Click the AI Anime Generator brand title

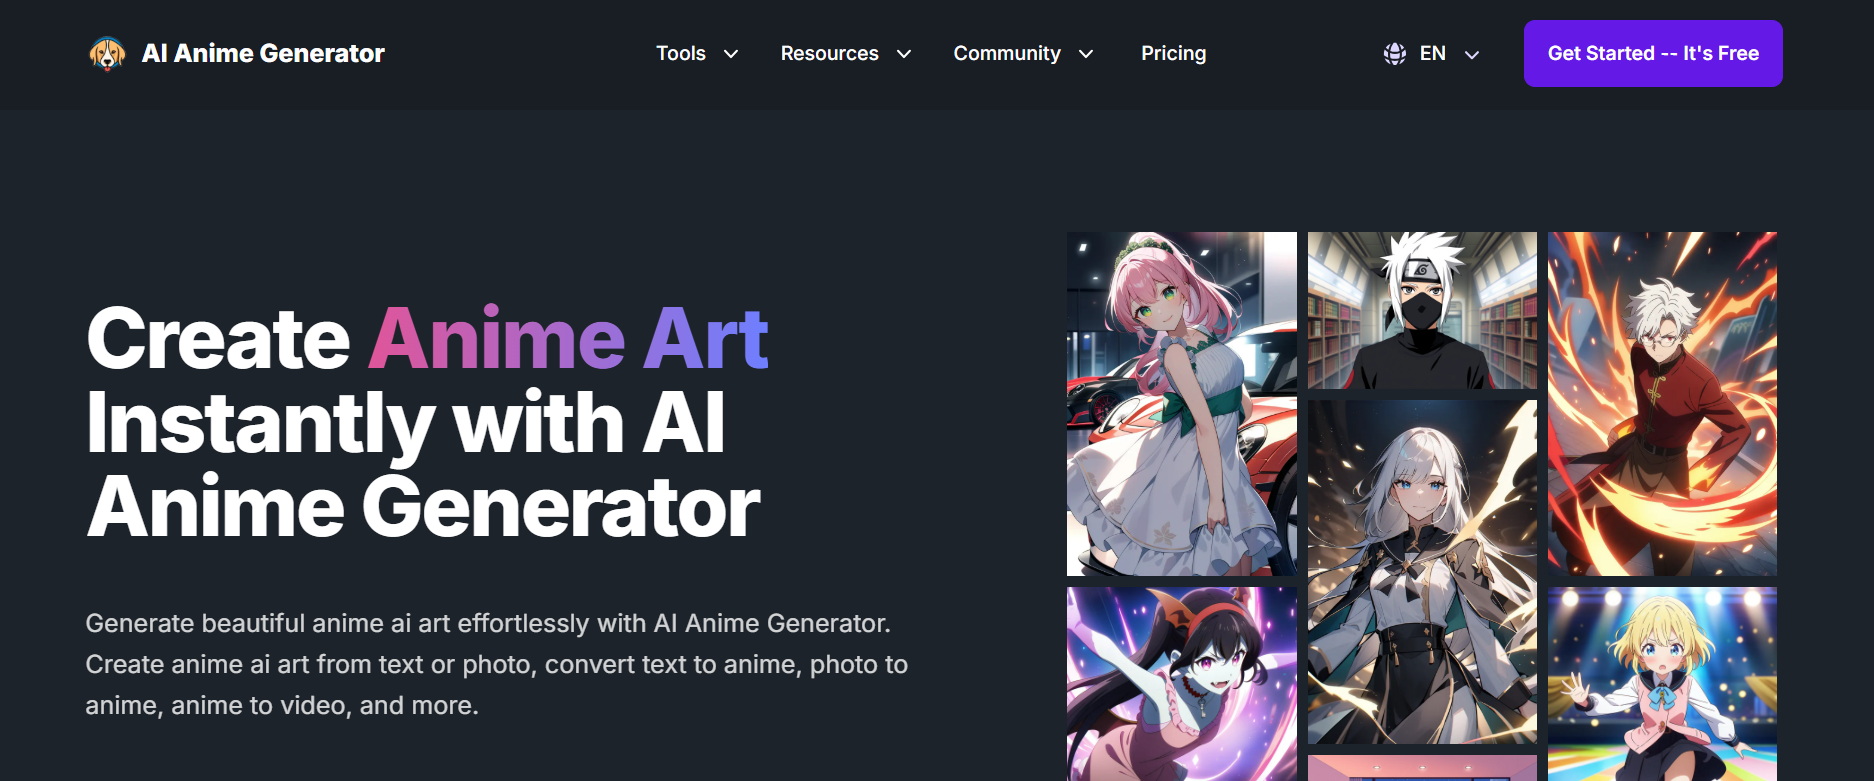click(263, 54)
